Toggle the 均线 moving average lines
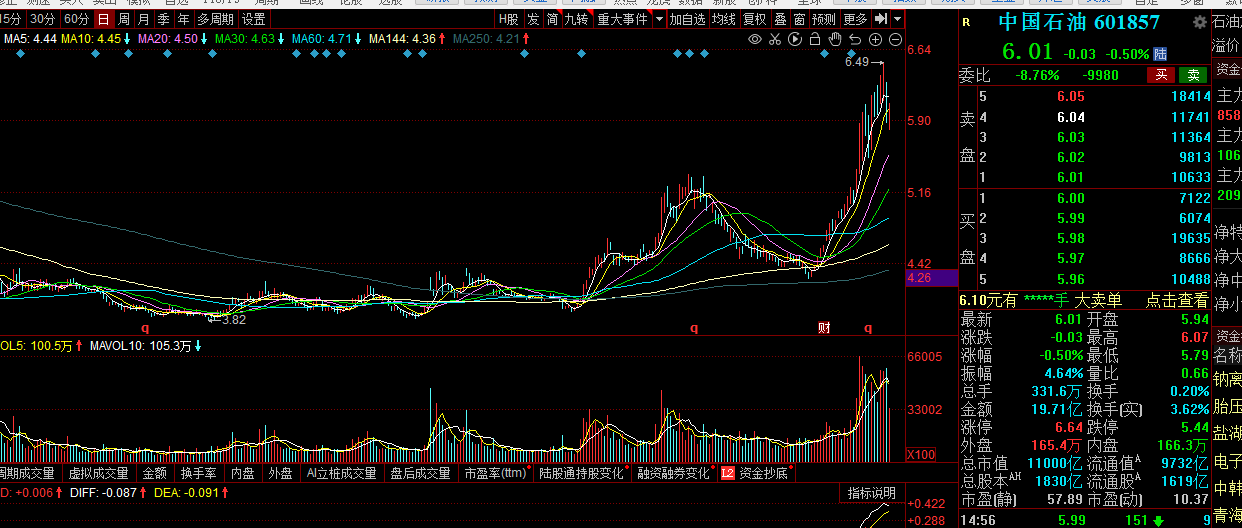This screenshot has height=528, width=1242. [x=724, y=19]
